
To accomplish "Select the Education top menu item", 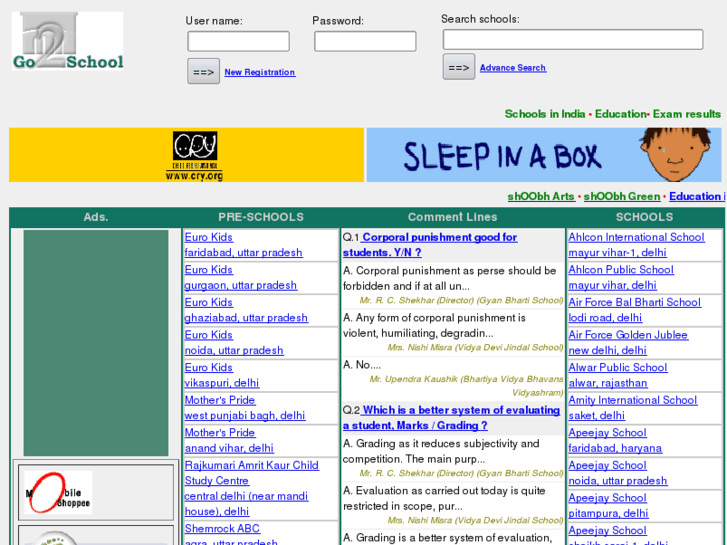I will coord(620,114).
